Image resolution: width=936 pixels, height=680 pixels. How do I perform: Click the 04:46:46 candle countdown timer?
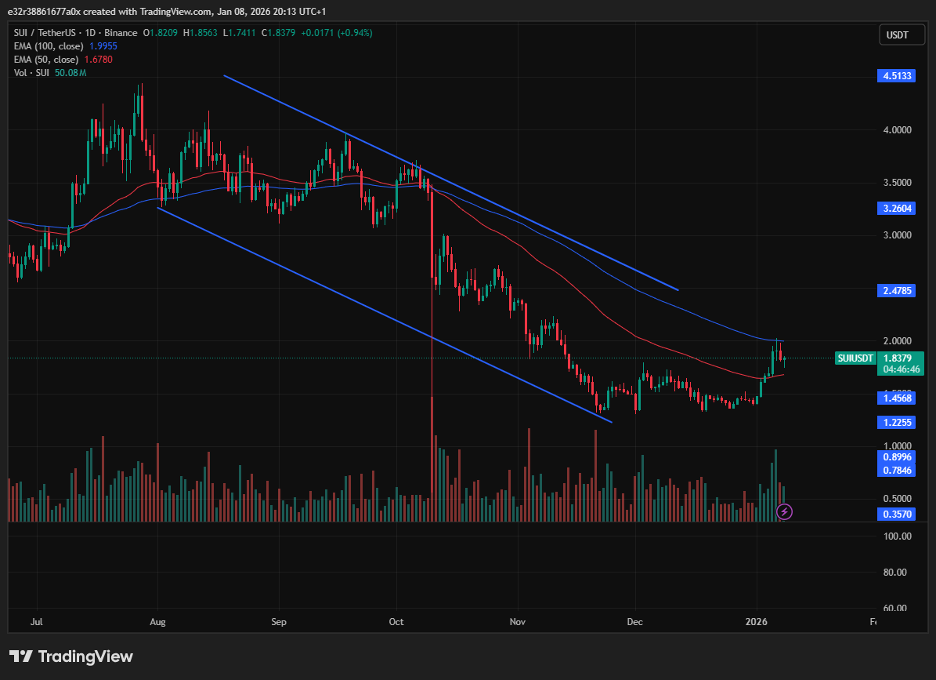[901, 369]
